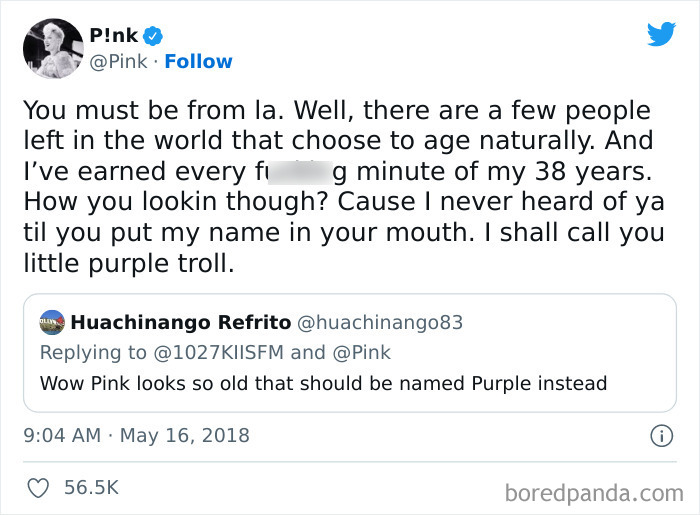
Task: Click the main tweet text starting "You must be"
Action: (x=336, y=110)
